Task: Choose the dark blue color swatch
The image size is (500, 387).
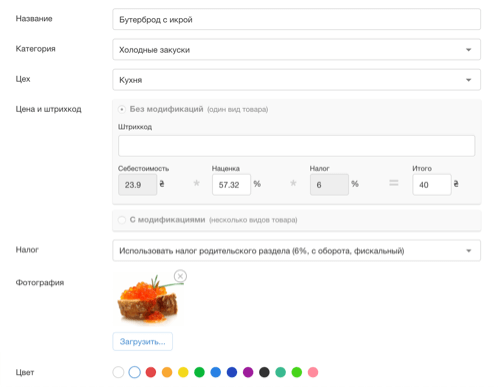Action: (x=232, y=372)
